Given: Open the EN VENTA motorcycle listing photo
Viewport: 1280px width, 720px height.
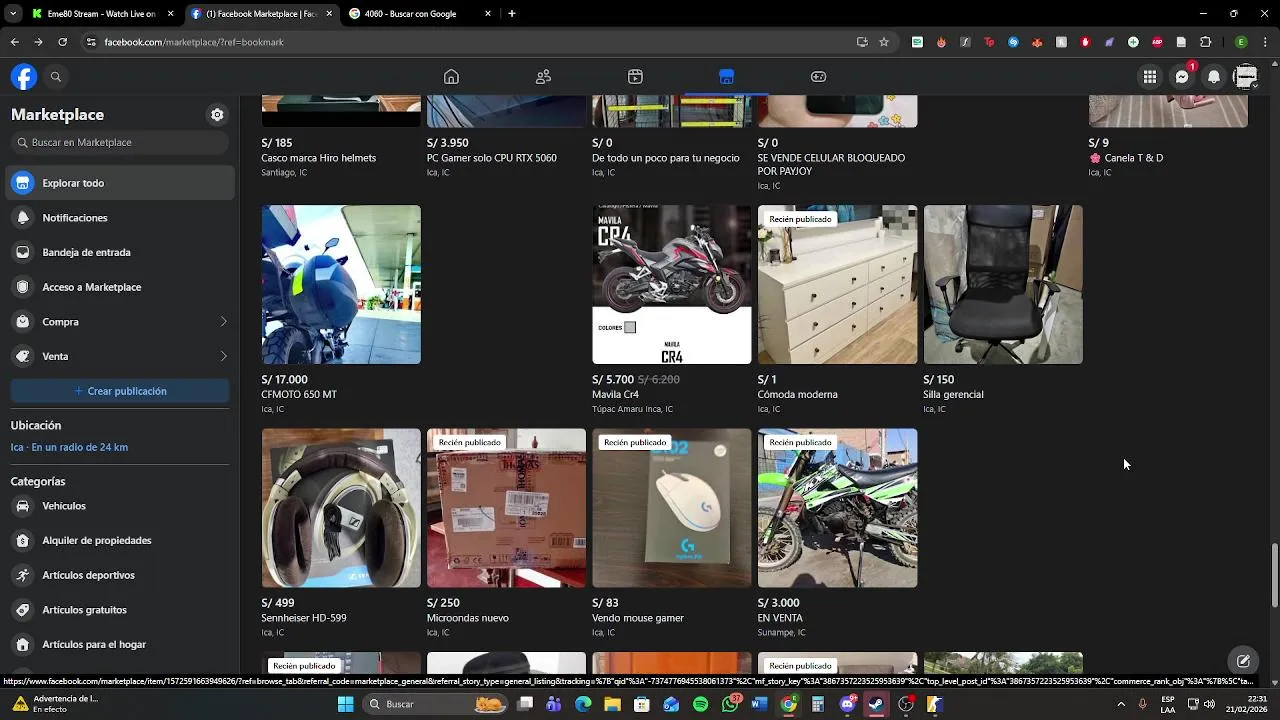Looking at the screenshot, I should (x=837, y=508).
